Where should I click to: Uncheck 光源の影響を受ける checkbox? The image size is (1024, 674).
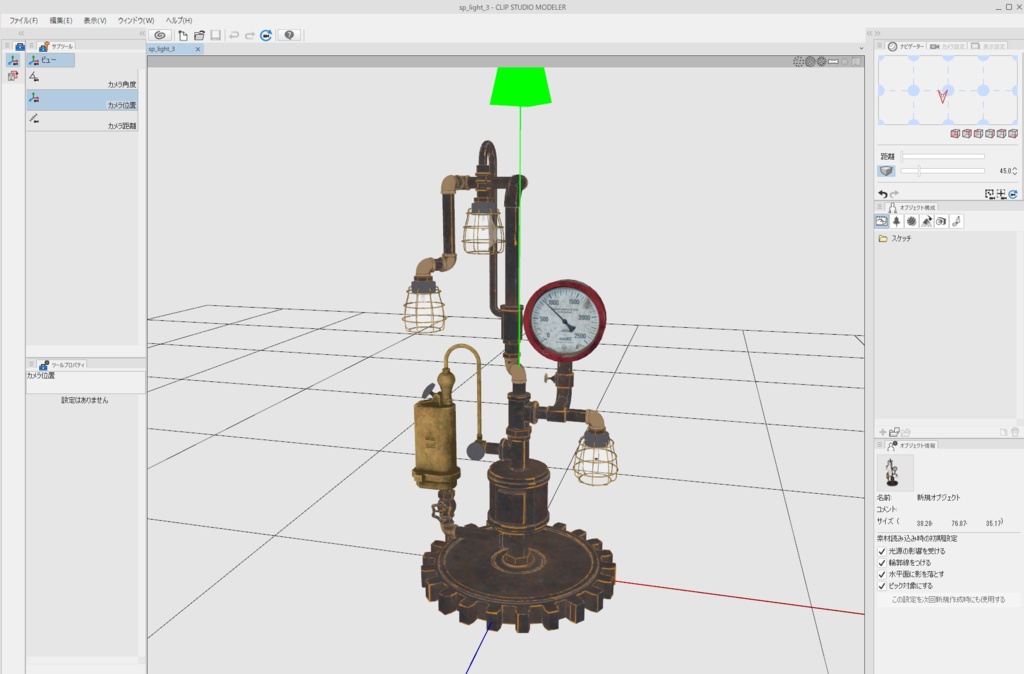(x=883, y=551)
